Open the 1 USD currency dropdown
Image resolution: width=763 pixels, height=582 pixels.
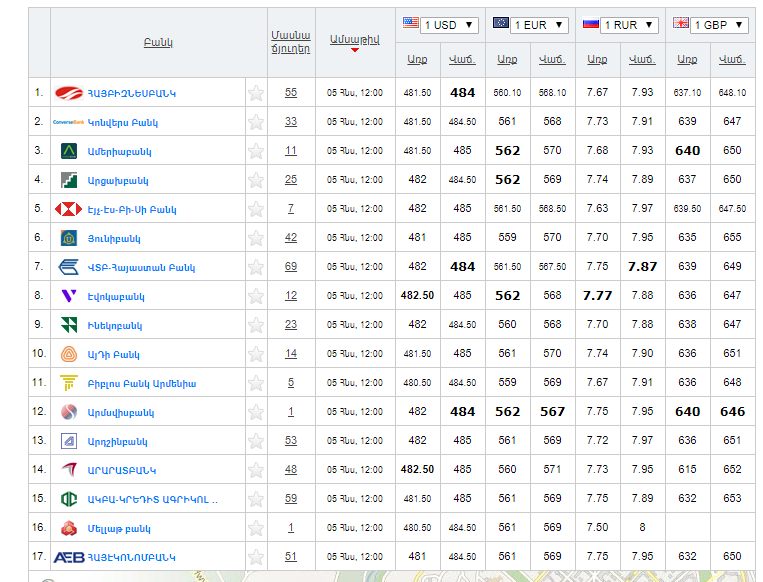point(449,25)
